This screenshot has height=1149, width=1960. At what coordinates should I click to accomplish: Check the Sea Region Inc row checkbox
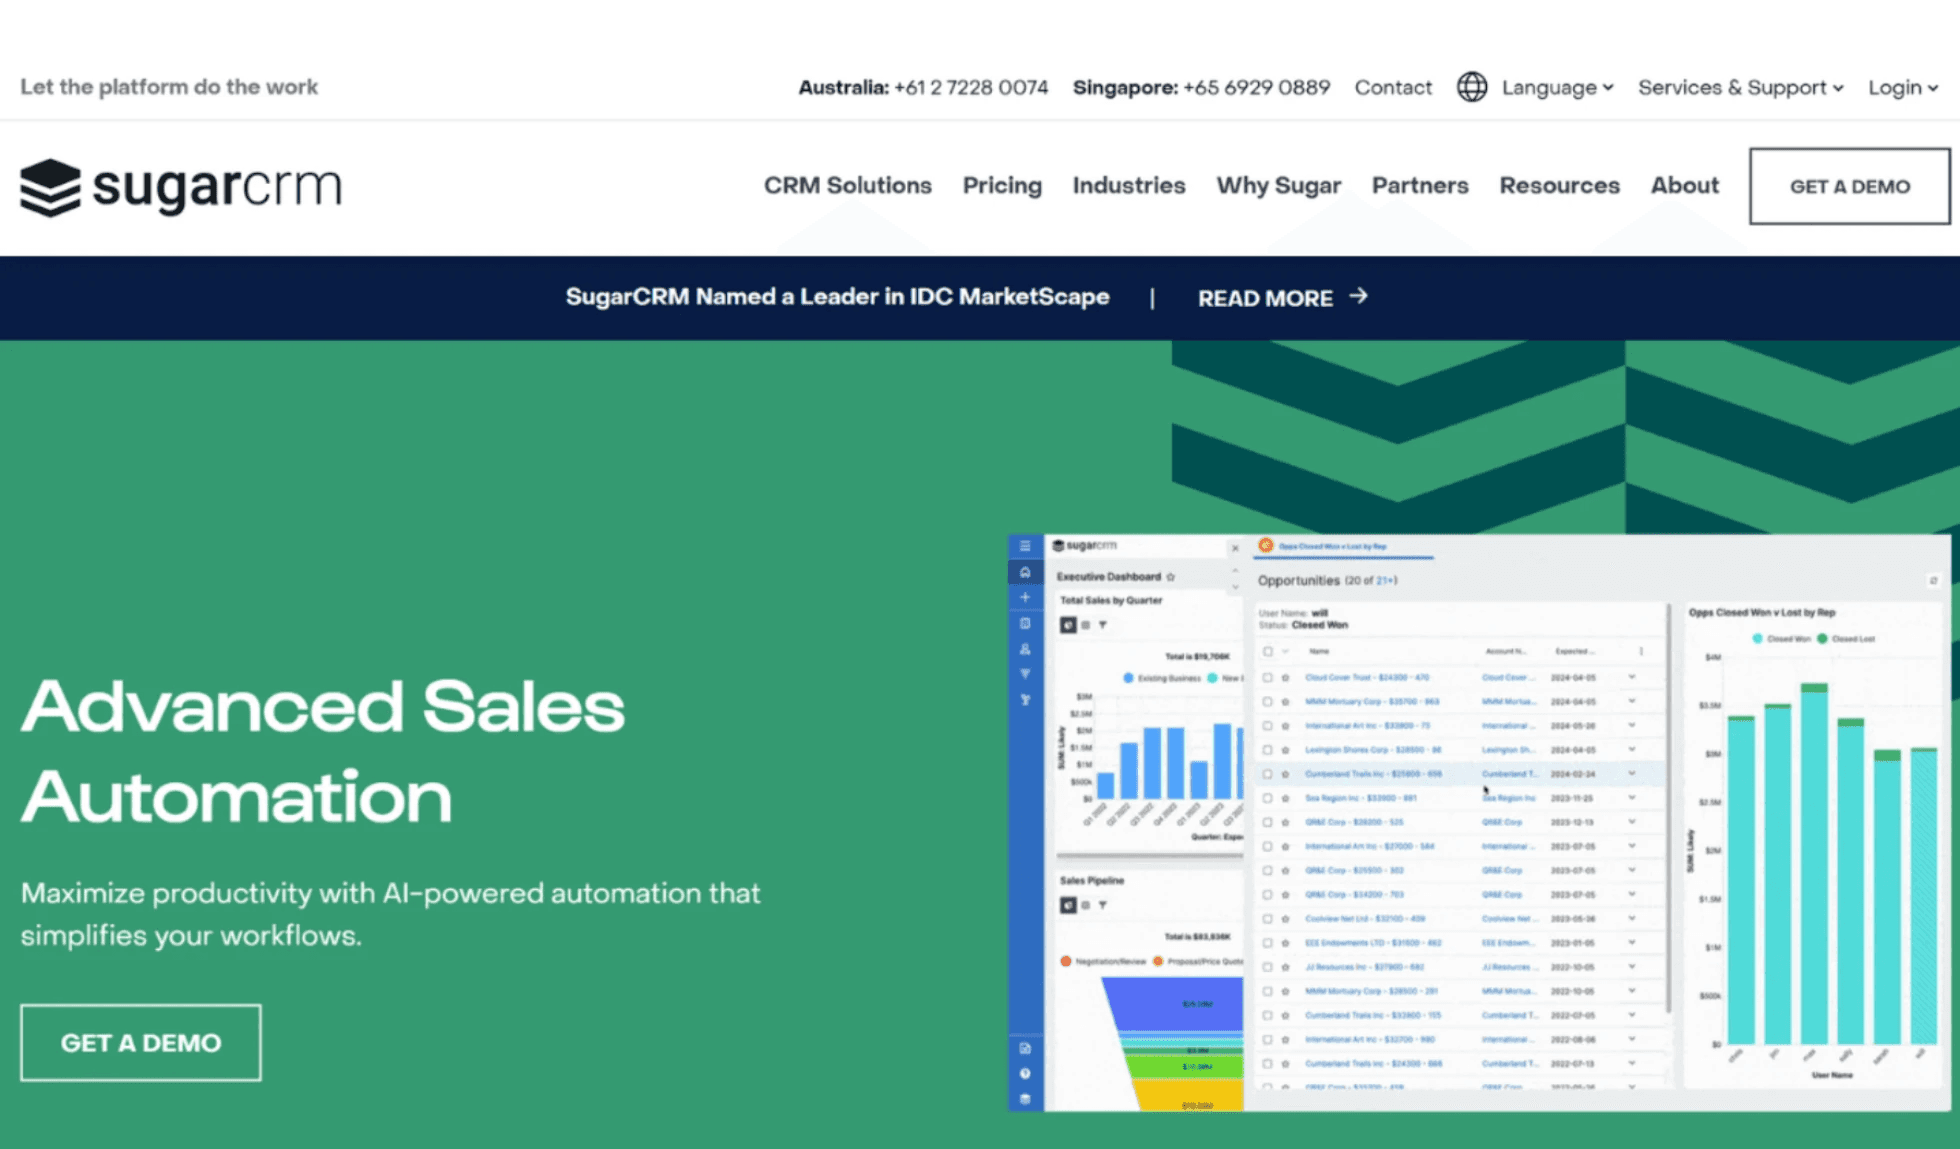click(x=1268, y=798)
